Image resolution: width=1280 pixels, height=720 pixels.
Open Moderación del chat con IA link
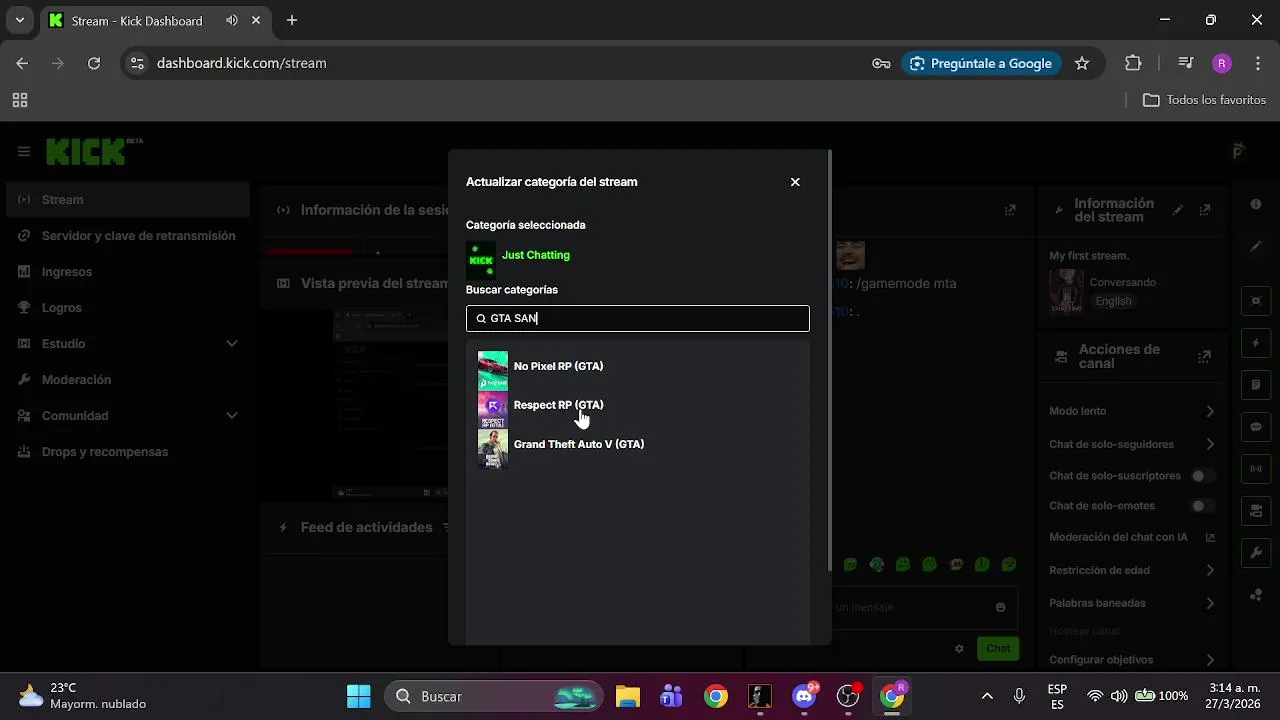(1132, 537)
